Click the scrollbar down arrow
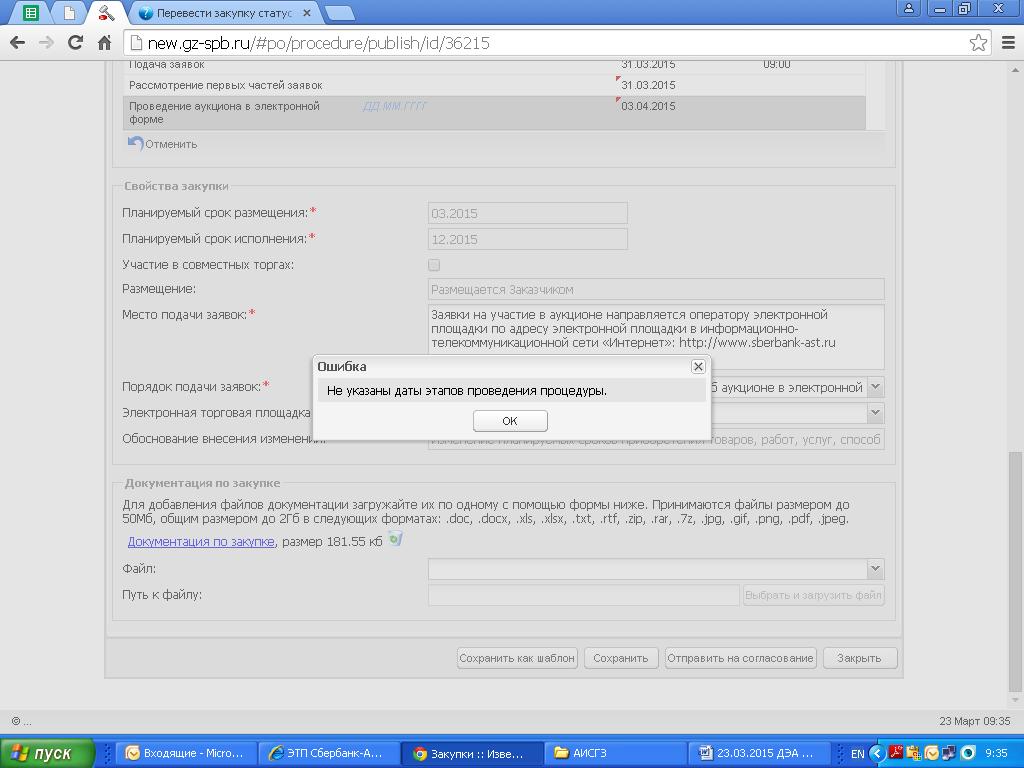 (1016, 701)
